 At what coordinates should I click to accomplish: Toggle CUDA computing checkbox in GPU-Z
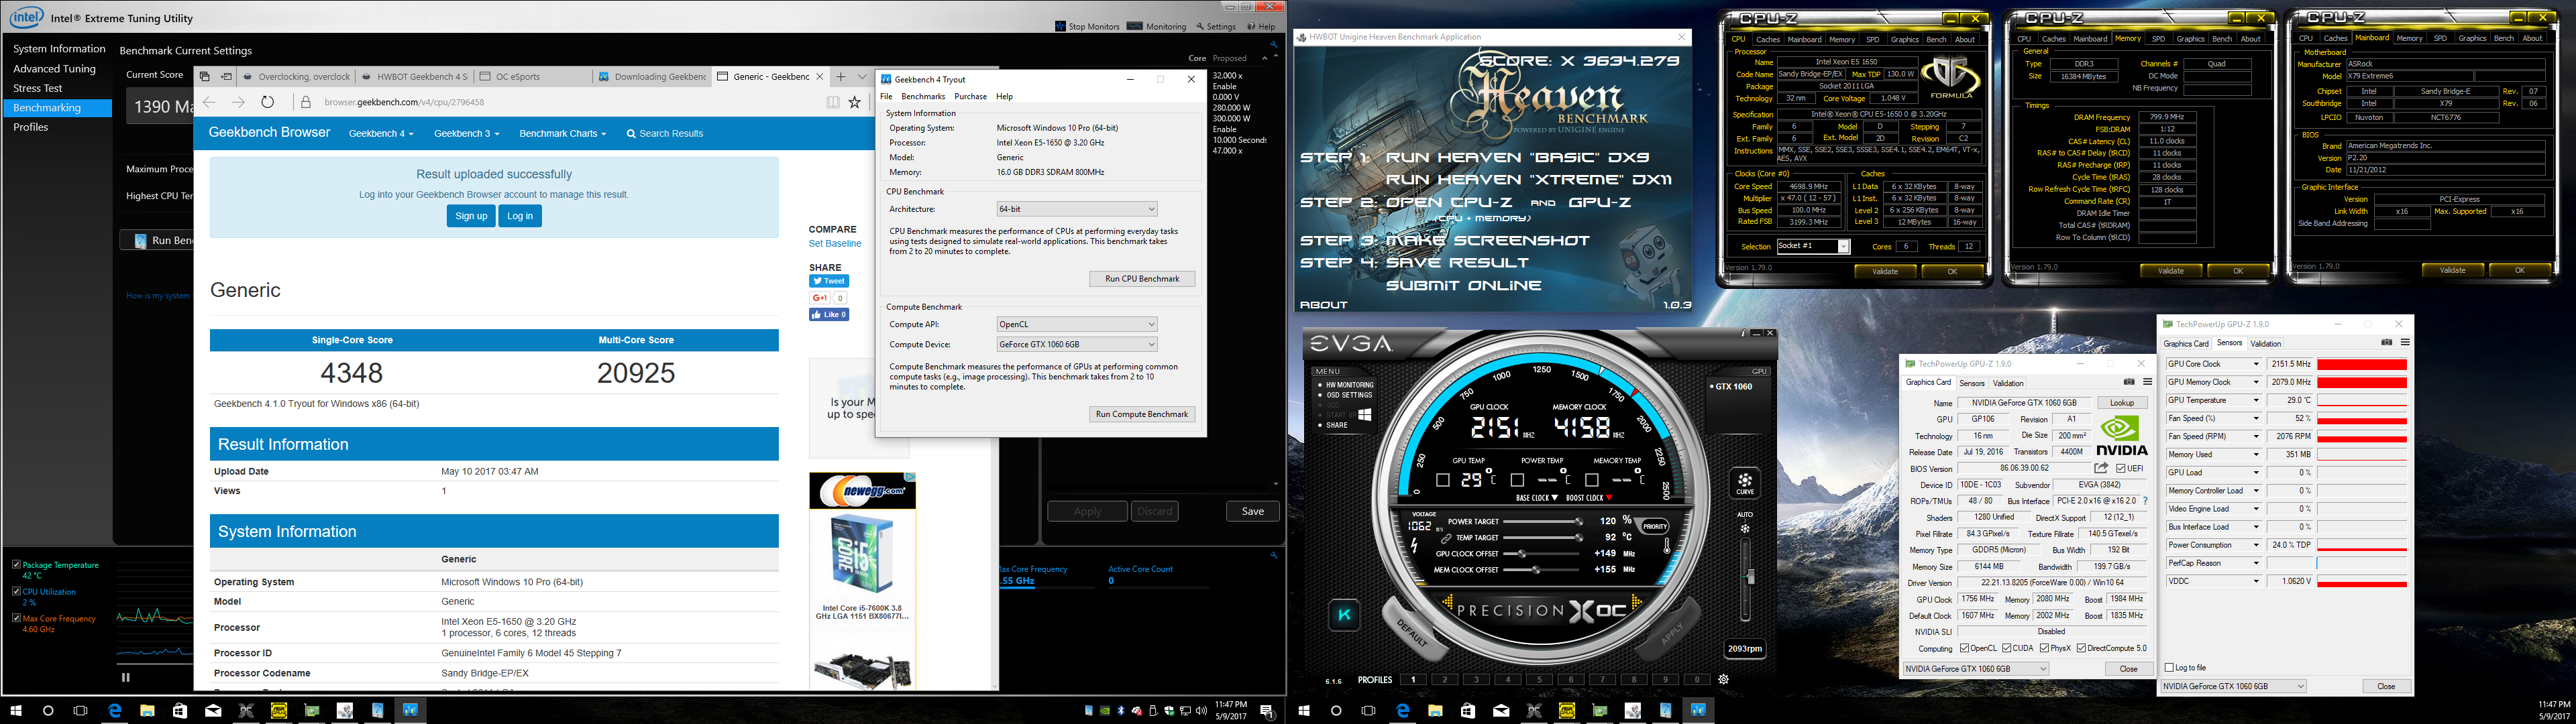tap(2006, 648)
